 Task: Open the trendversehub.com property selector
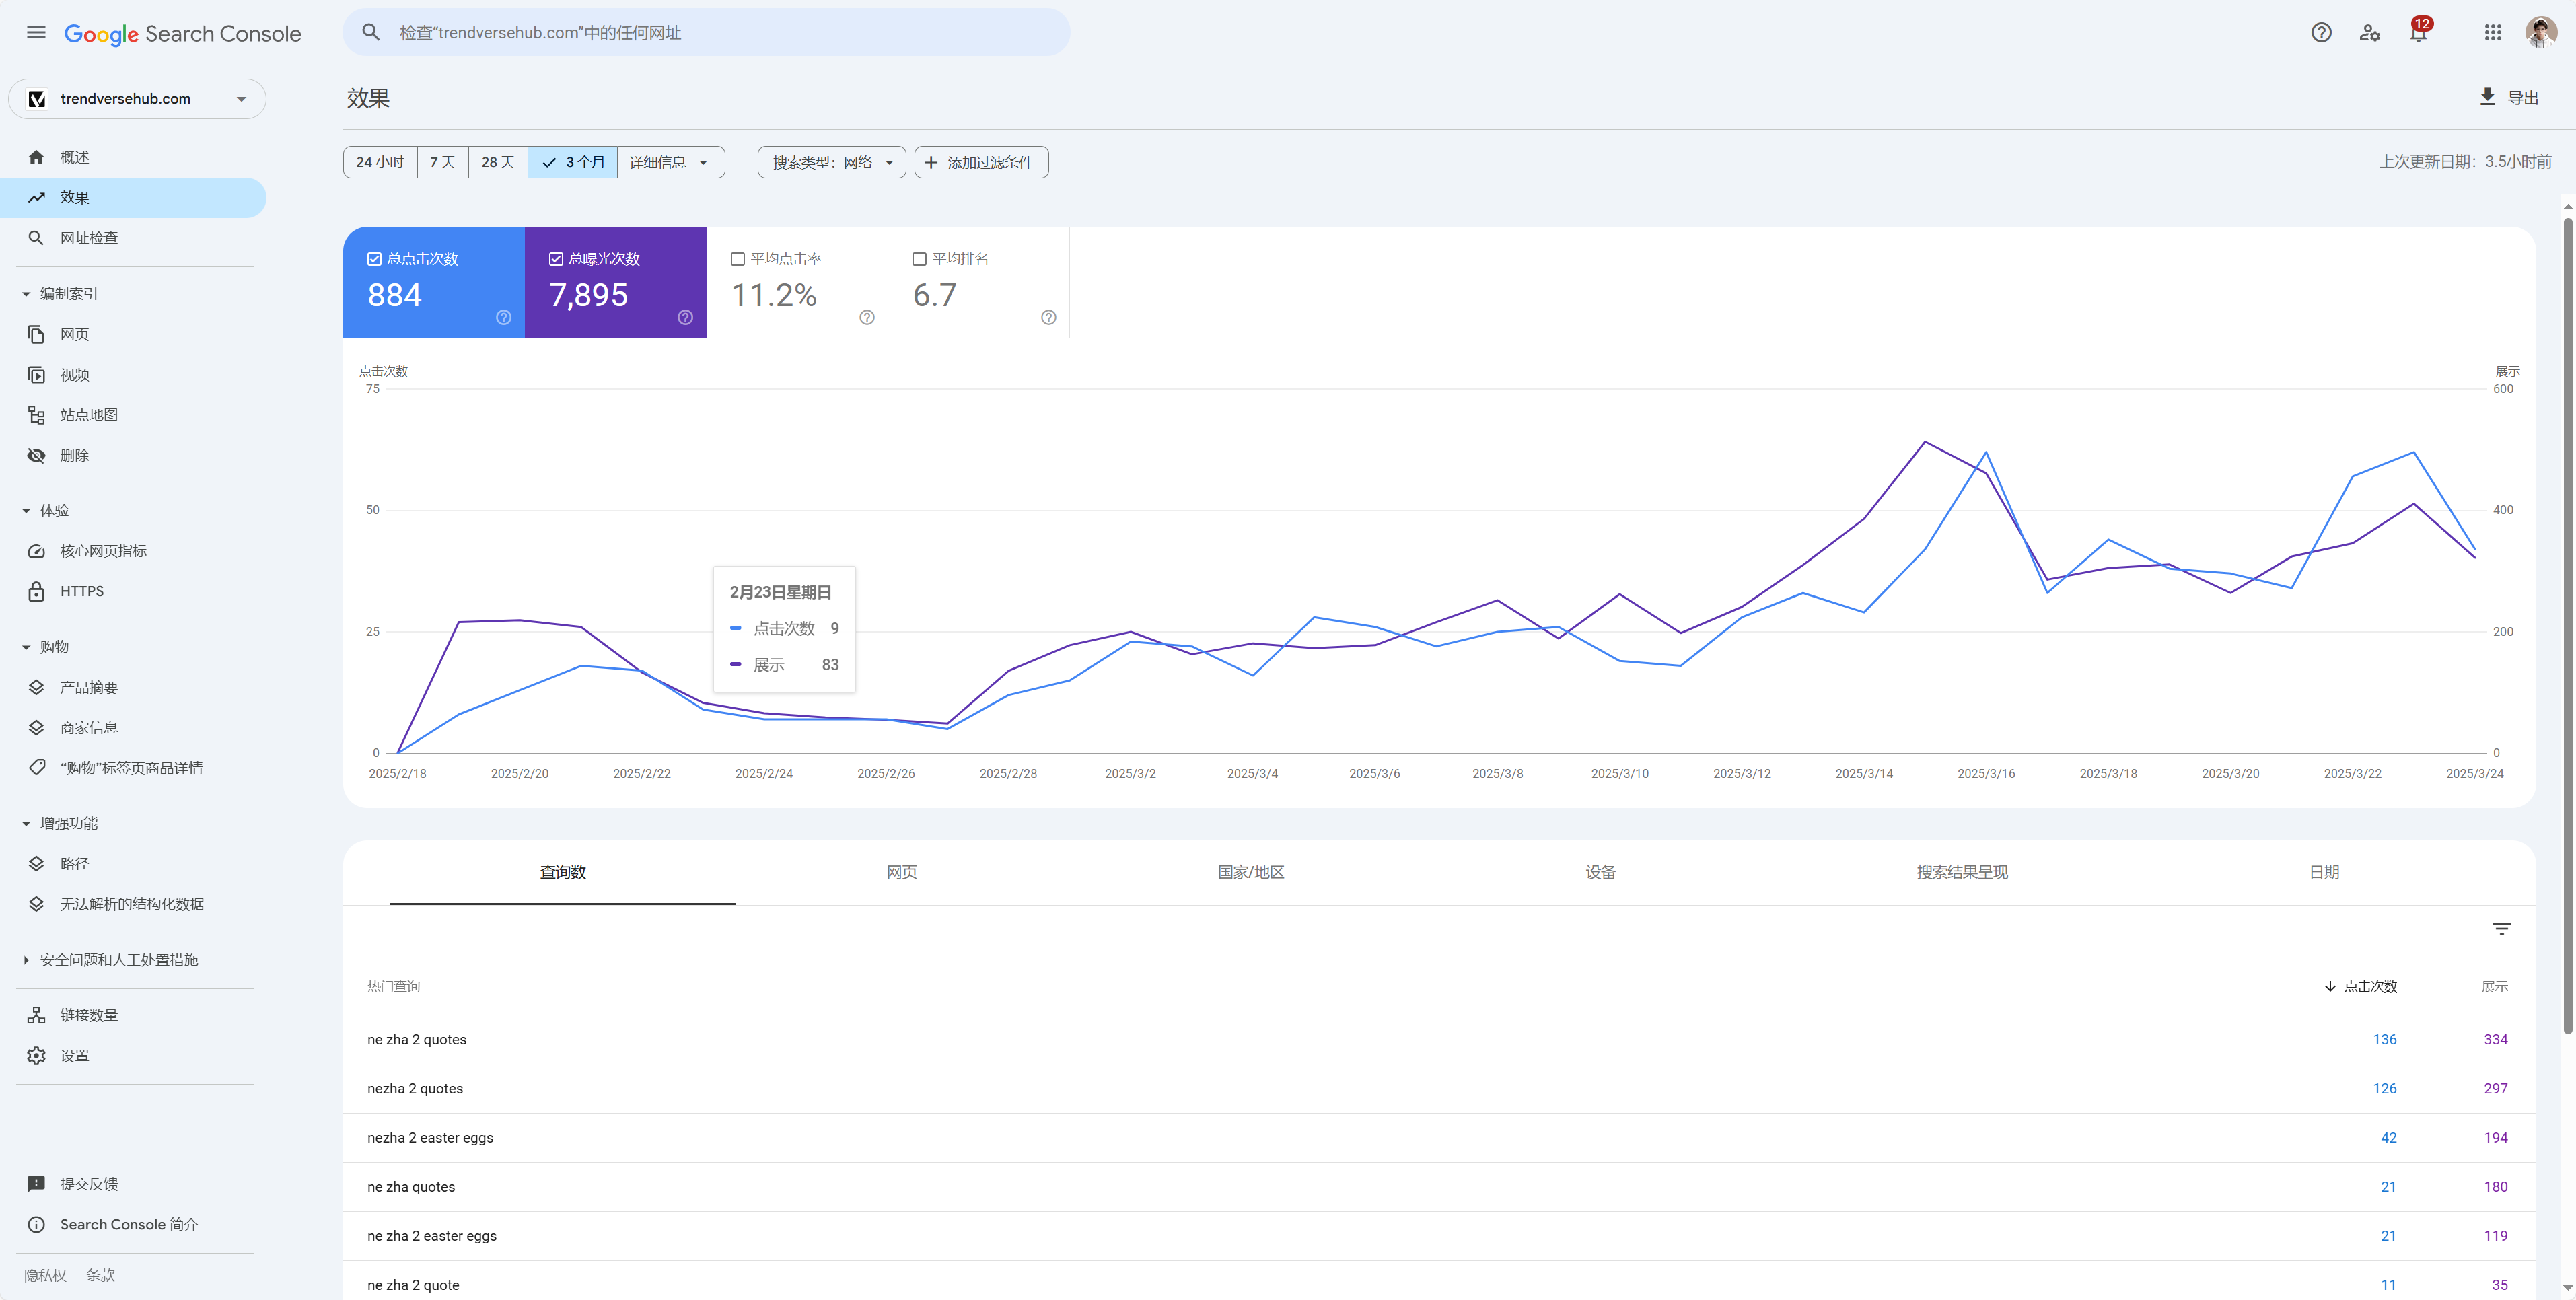point(137,99)
